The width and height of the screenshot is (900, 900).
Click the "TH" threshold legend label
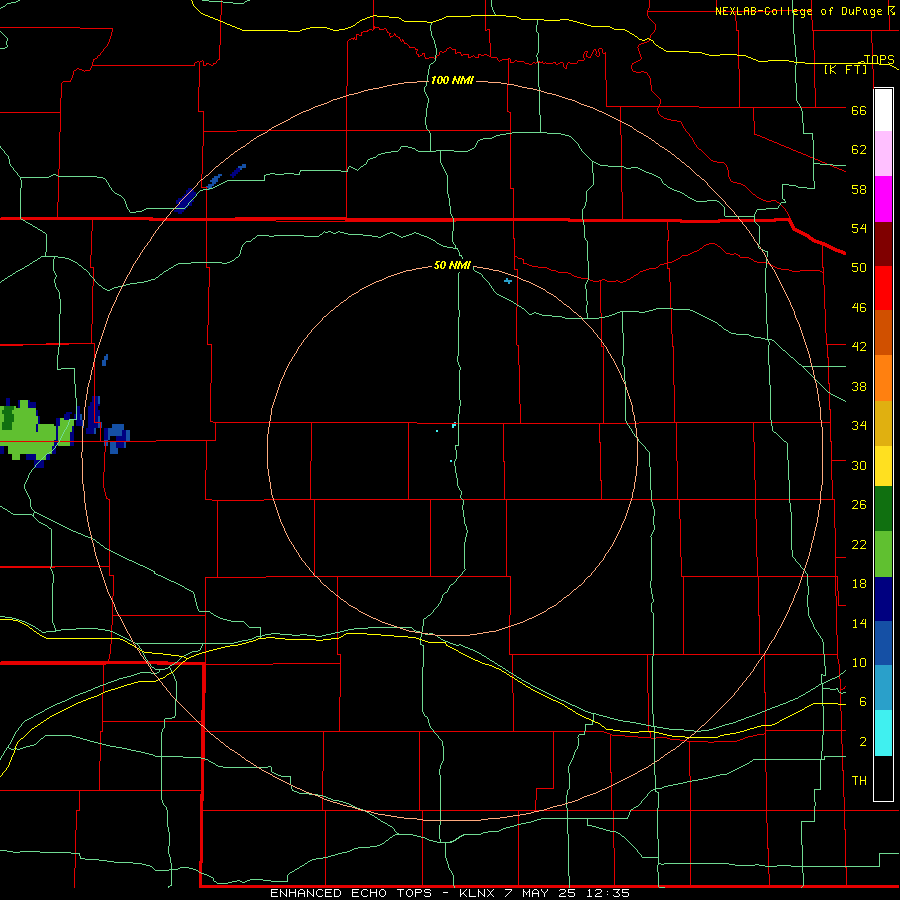click(x=859, y=781)
